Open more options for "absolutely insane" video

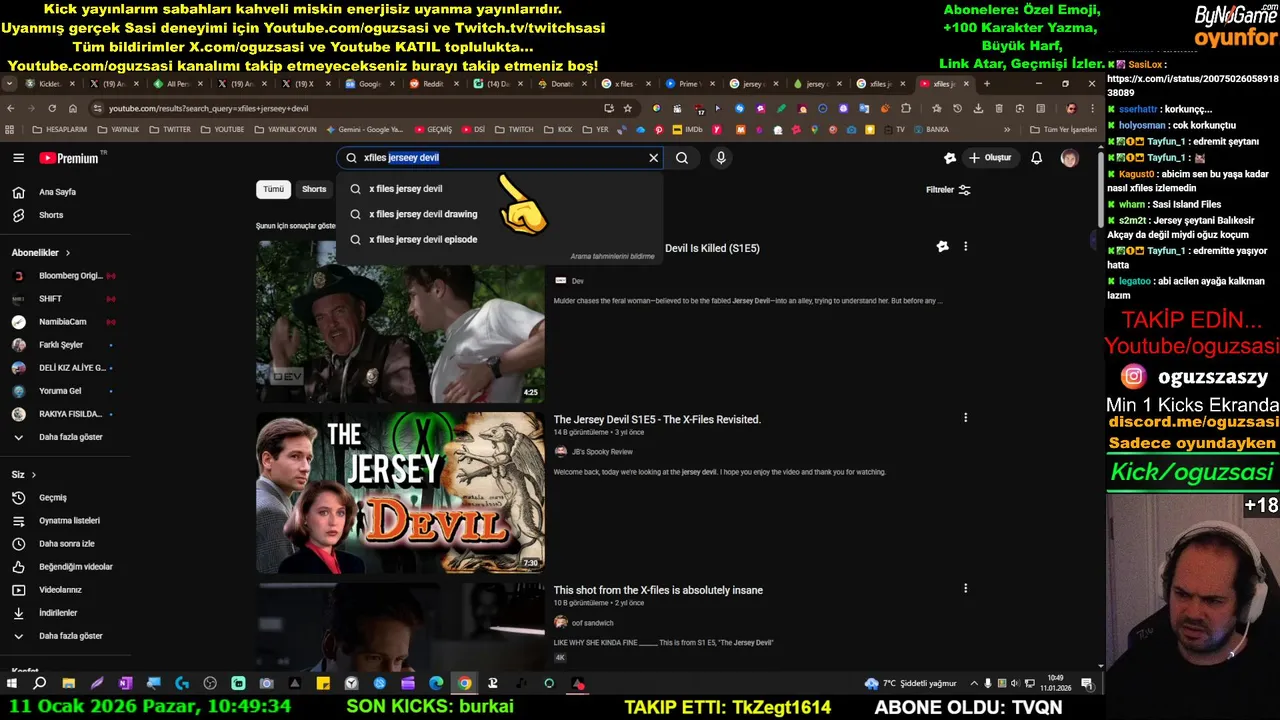pos(965,589)
